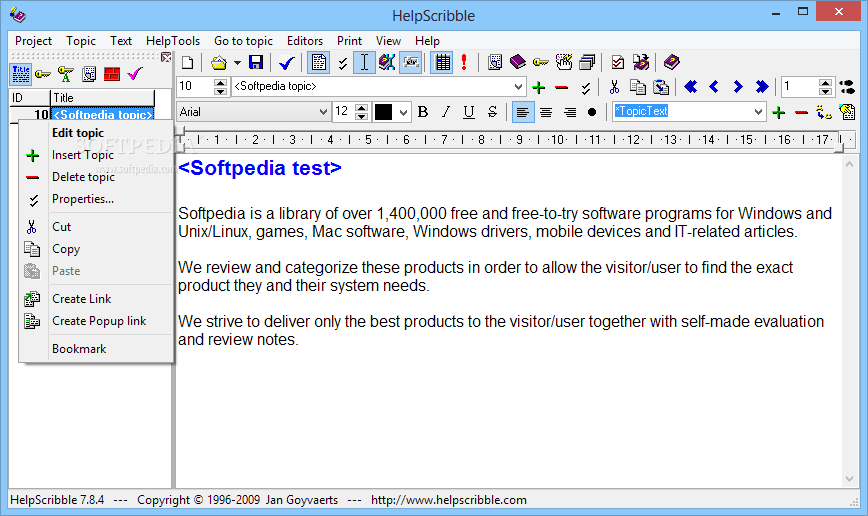Open the stacked windows editor icon
The height and width of the screenshot is (516, 868).
click(587, 63)
